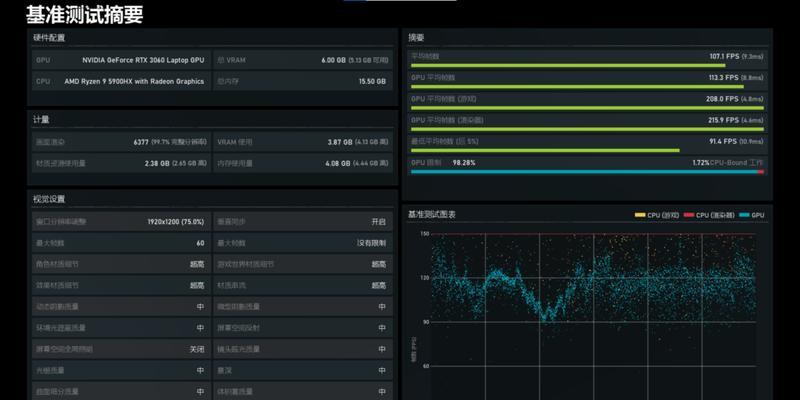The height and width of the screenshot is (400, 800).
Task: Select the 15.50 GB total memory value
Action: tap(372, 81)
